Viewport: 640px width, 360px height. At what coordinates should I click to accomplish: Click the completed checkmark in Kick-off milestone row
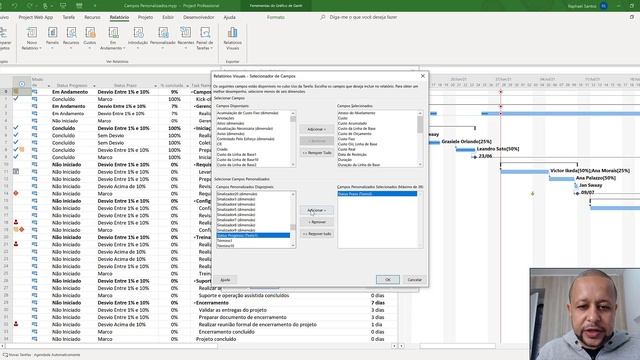16,99
